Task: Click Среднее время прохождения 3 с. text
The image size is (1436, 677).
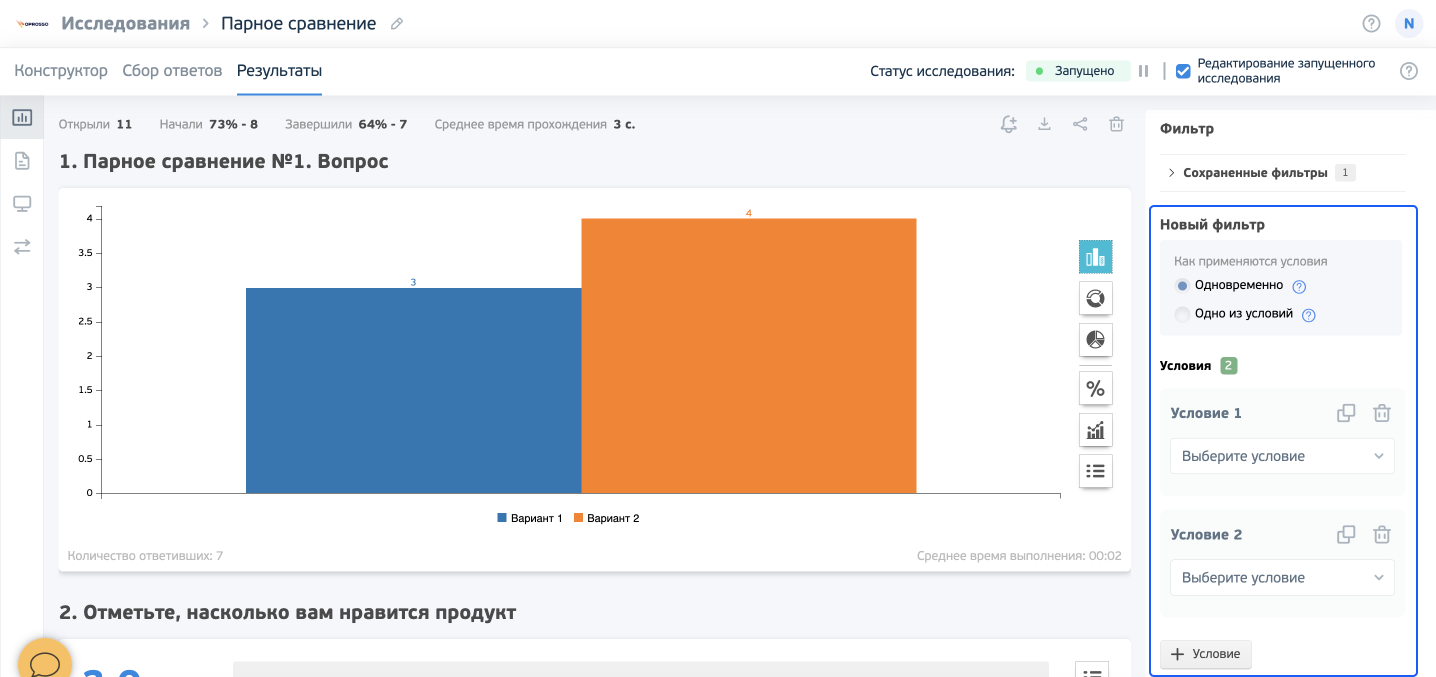Action: pyautogui.click(x=535, y=125)
